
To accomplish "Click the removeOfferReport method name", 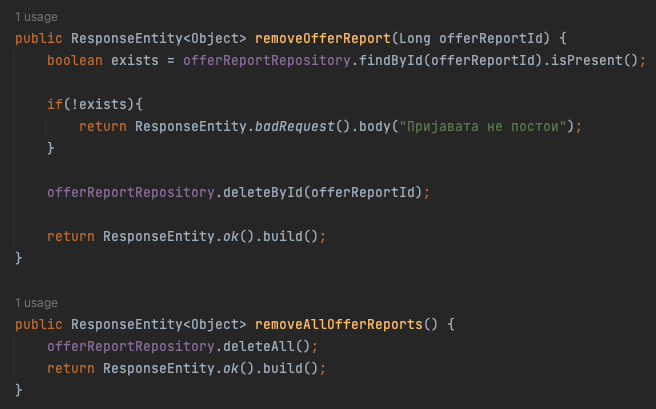I will pyautogui.click(x=324, y=38).
